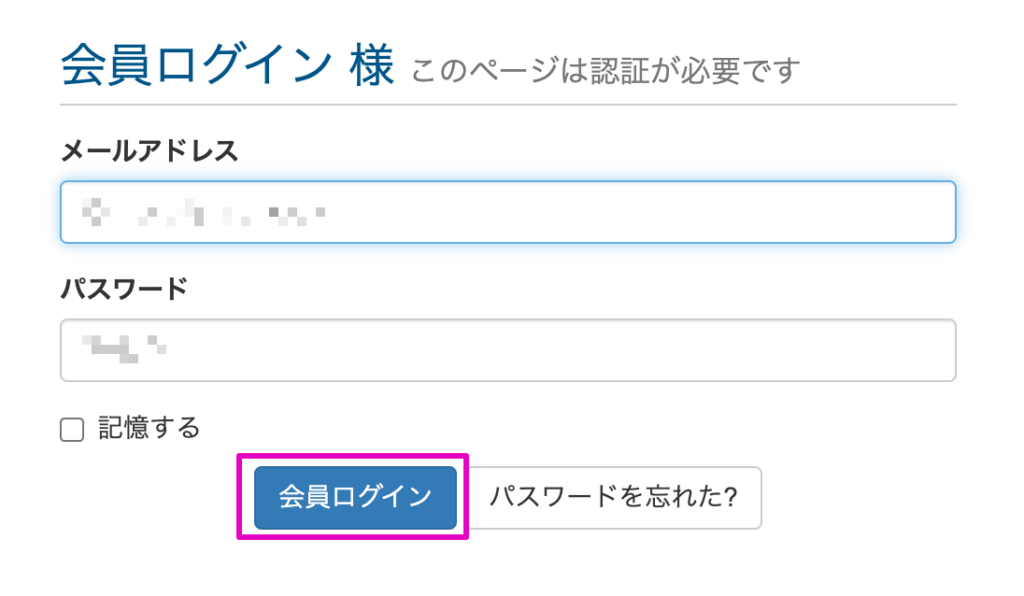
Task: Open the パスワードを忘れた? link
Action: (614, 497)
